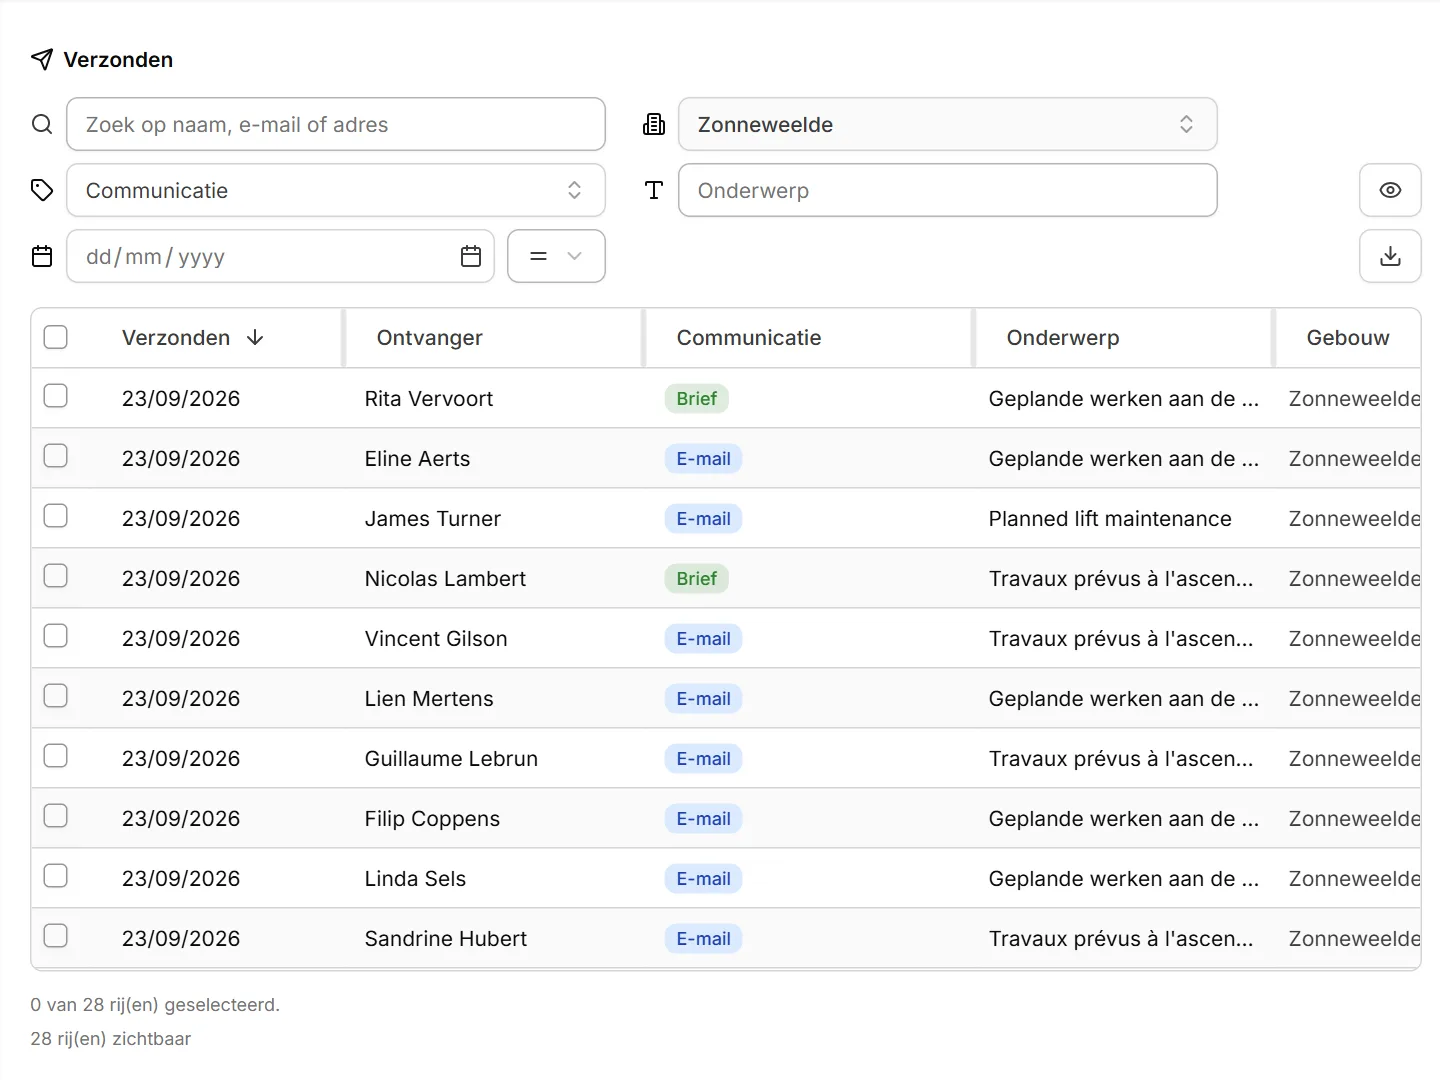Click the Onderwerp filter input
The image size is (1440, 1080).
click(x=947, y=190)
